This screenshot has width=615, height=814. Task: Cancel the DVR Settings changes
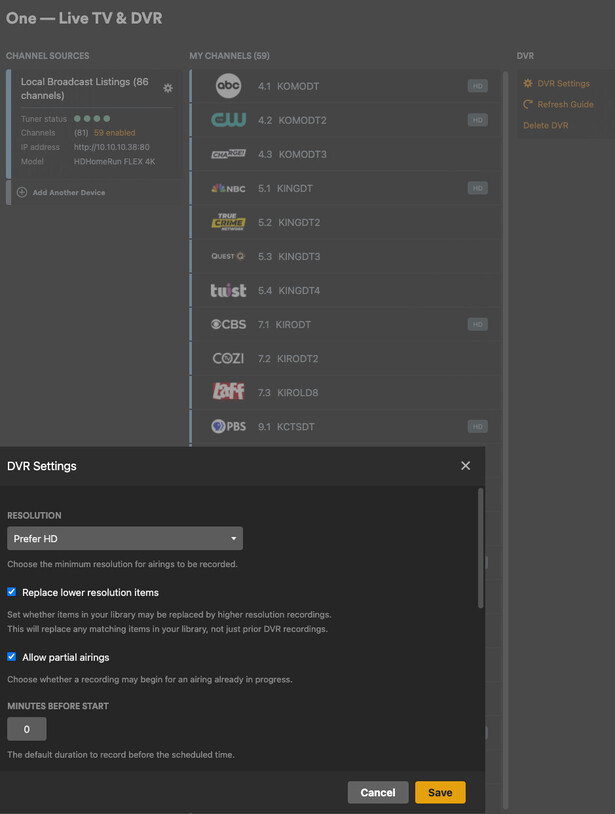click(x=378, y=792)
